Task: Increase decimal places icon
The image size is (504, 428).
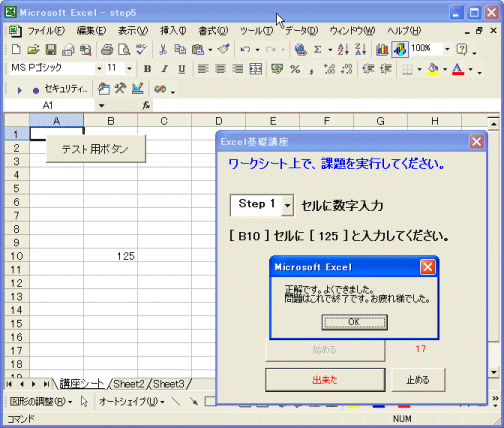Action: click(x=329, y=69)
